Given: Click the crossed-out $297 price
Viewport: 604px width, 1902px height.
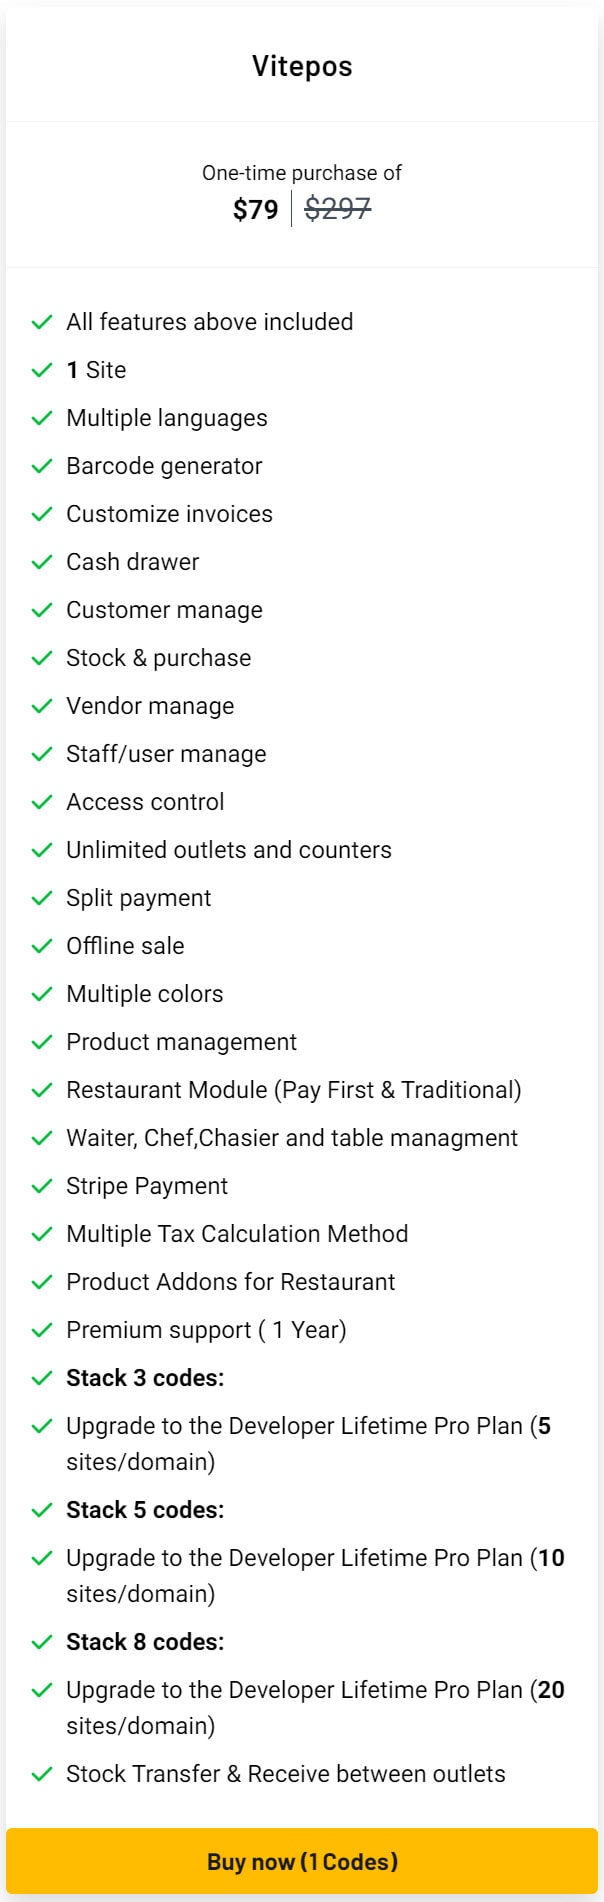Looking at the screenshot, I should pos(338,209).
